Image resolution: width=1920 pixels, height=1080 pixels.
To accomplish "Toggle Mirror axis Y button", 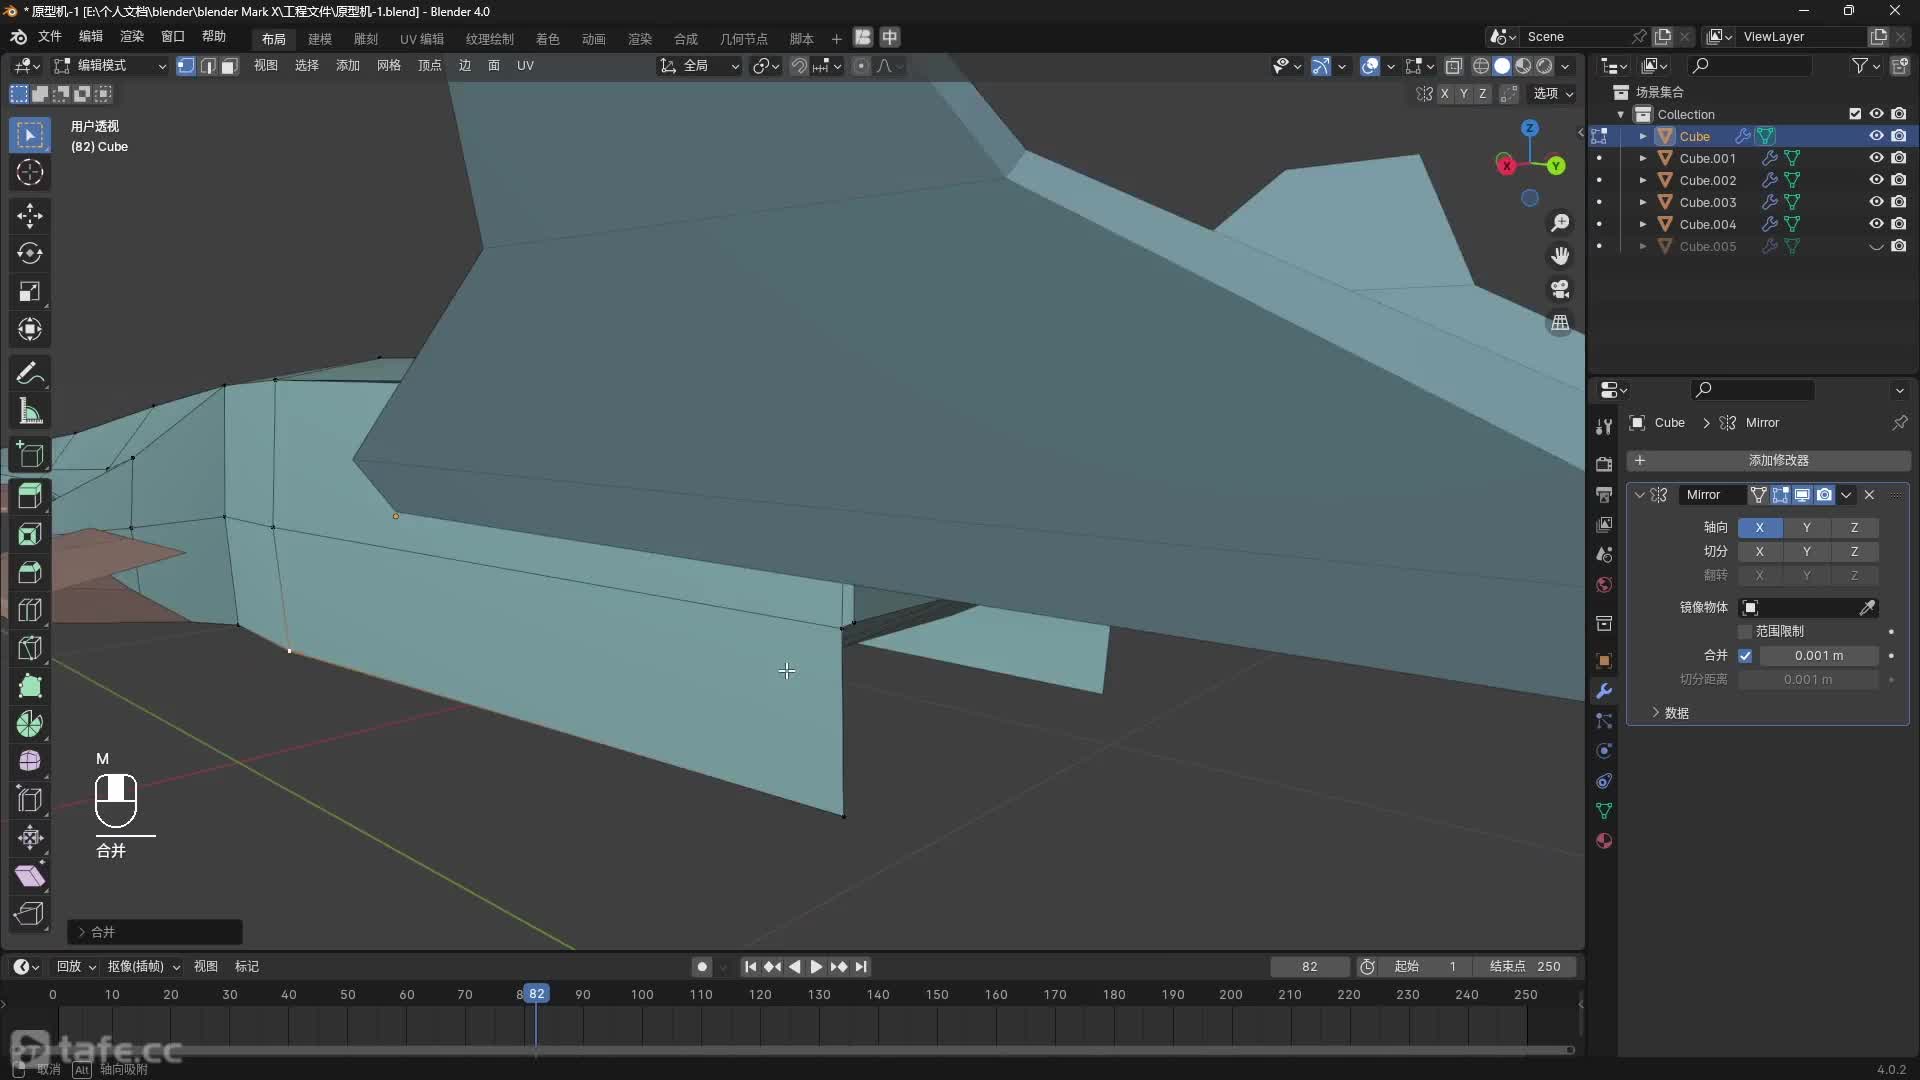I will [x=1806, y=527].
